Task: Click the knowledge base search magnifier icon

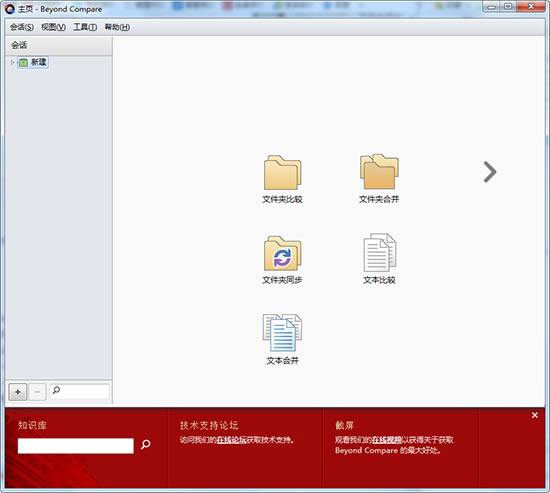Action: (x=146, y=445)
